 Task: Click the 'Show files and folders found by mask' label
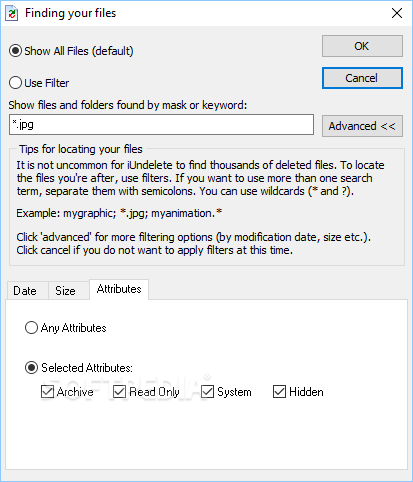click(128, 105)
